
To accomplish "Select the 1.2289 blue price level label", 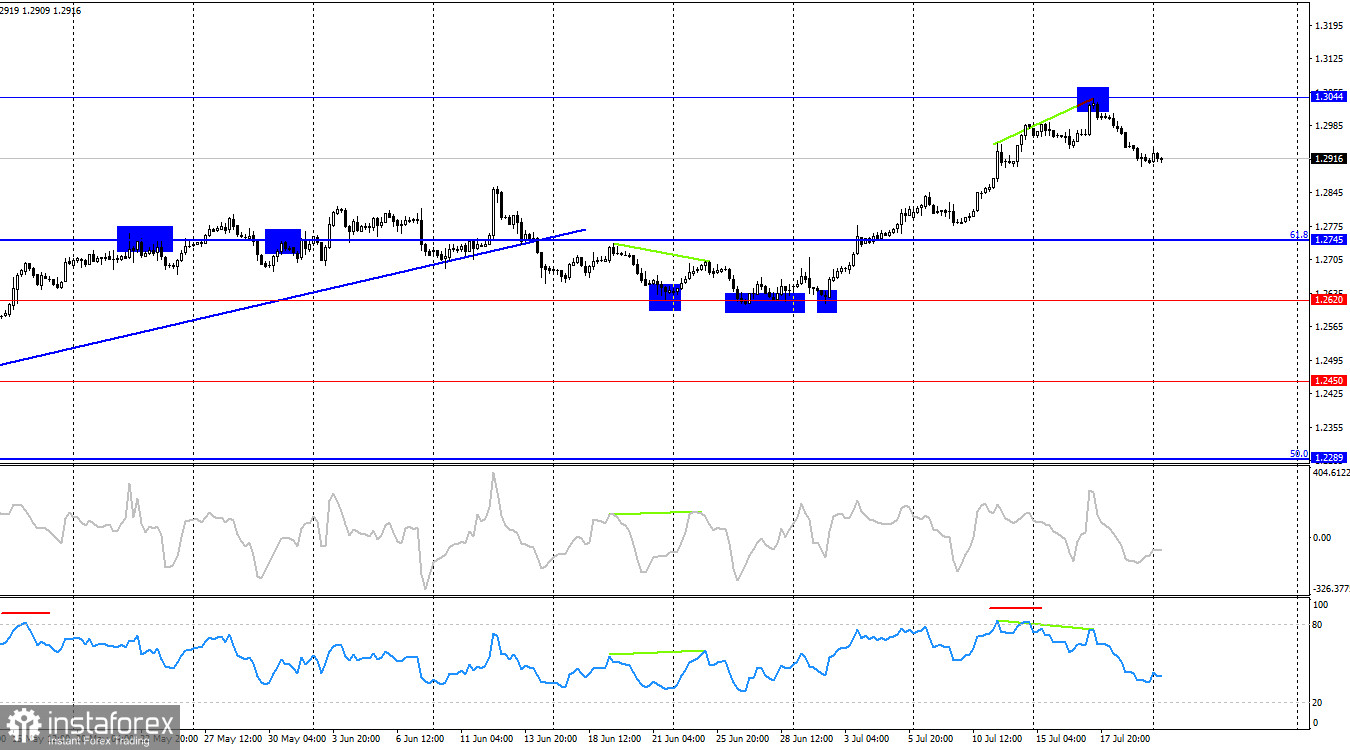I will coord(1329,457).
